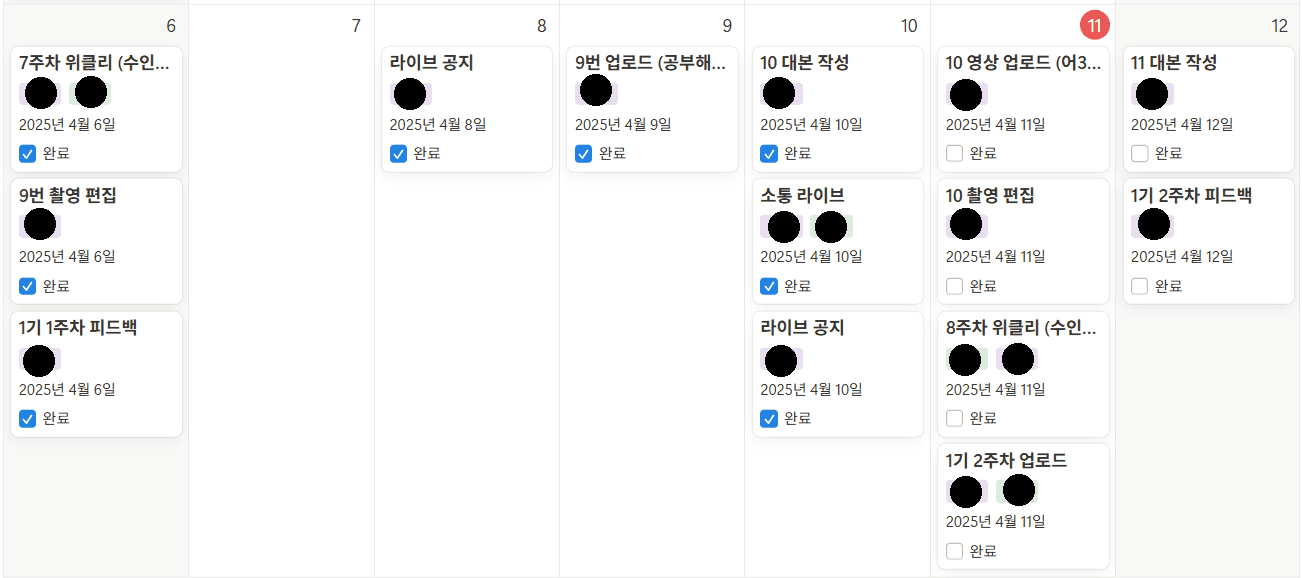
Task: Mark 1기 2주차 업로드 as 완료
Action: tap(954, 551)
